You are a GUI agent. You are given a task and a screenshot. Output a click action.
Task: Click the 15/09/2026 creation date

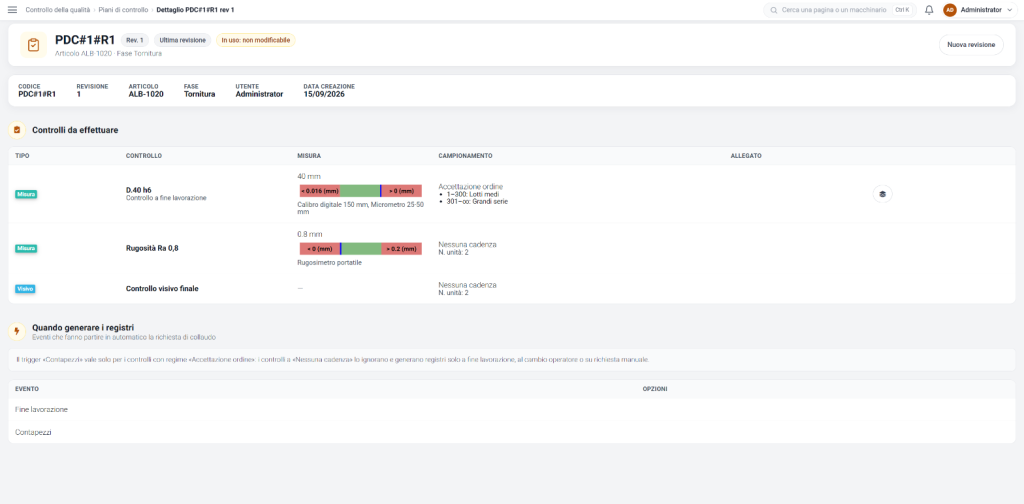[x=324, y=94]
